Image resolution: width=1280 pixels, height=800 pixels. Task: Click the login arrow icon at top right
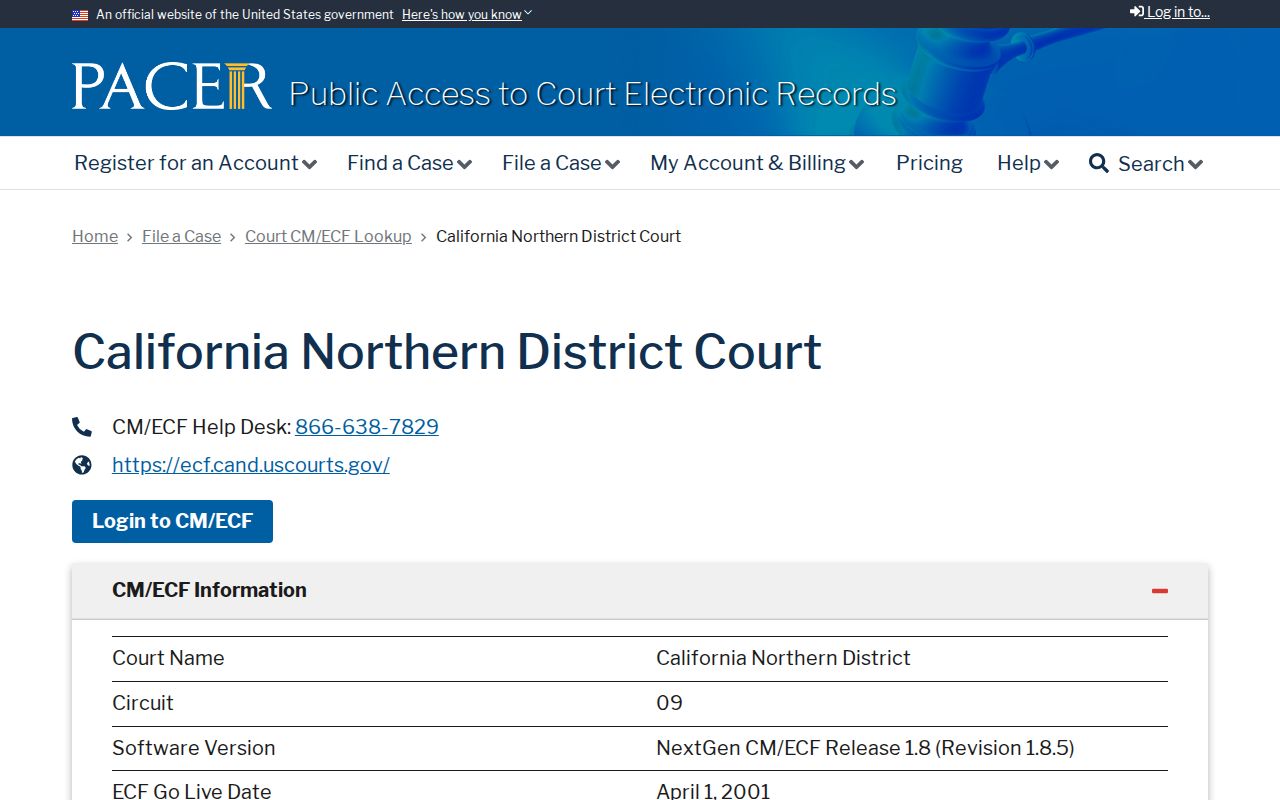pos(1137,12)
